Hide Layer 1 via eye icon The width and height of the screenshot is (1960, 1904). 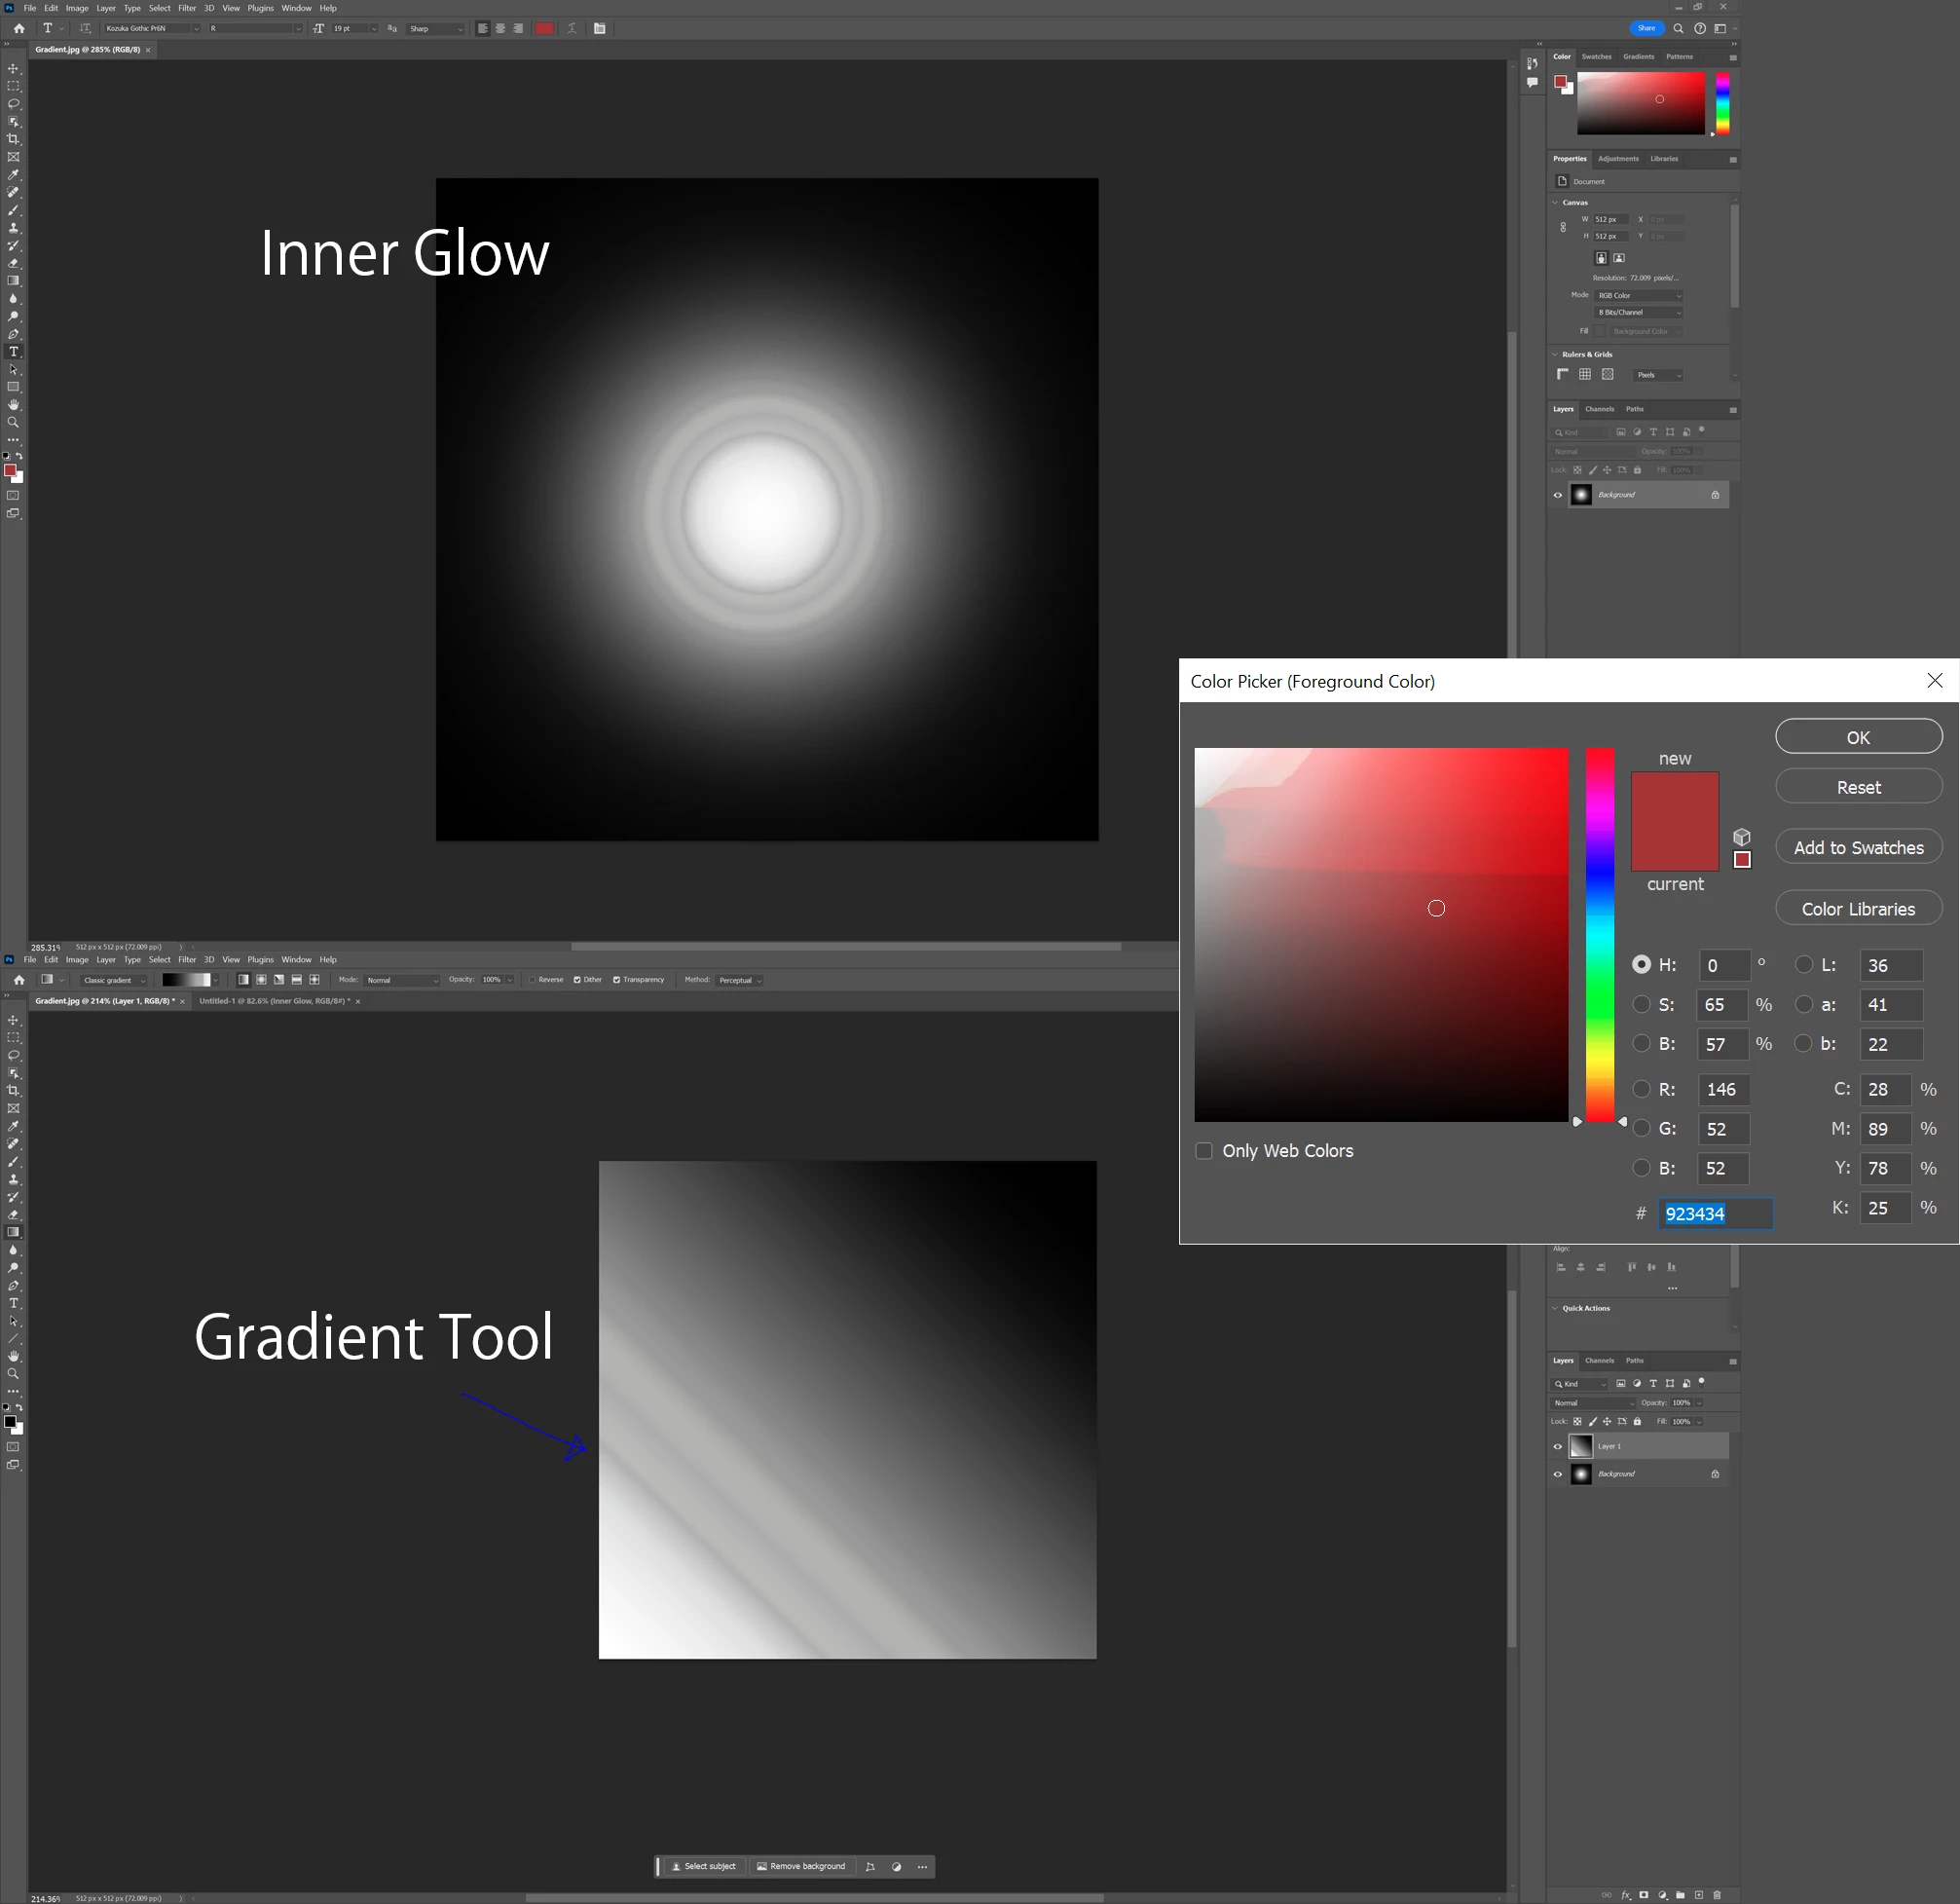[1557, 1446]
